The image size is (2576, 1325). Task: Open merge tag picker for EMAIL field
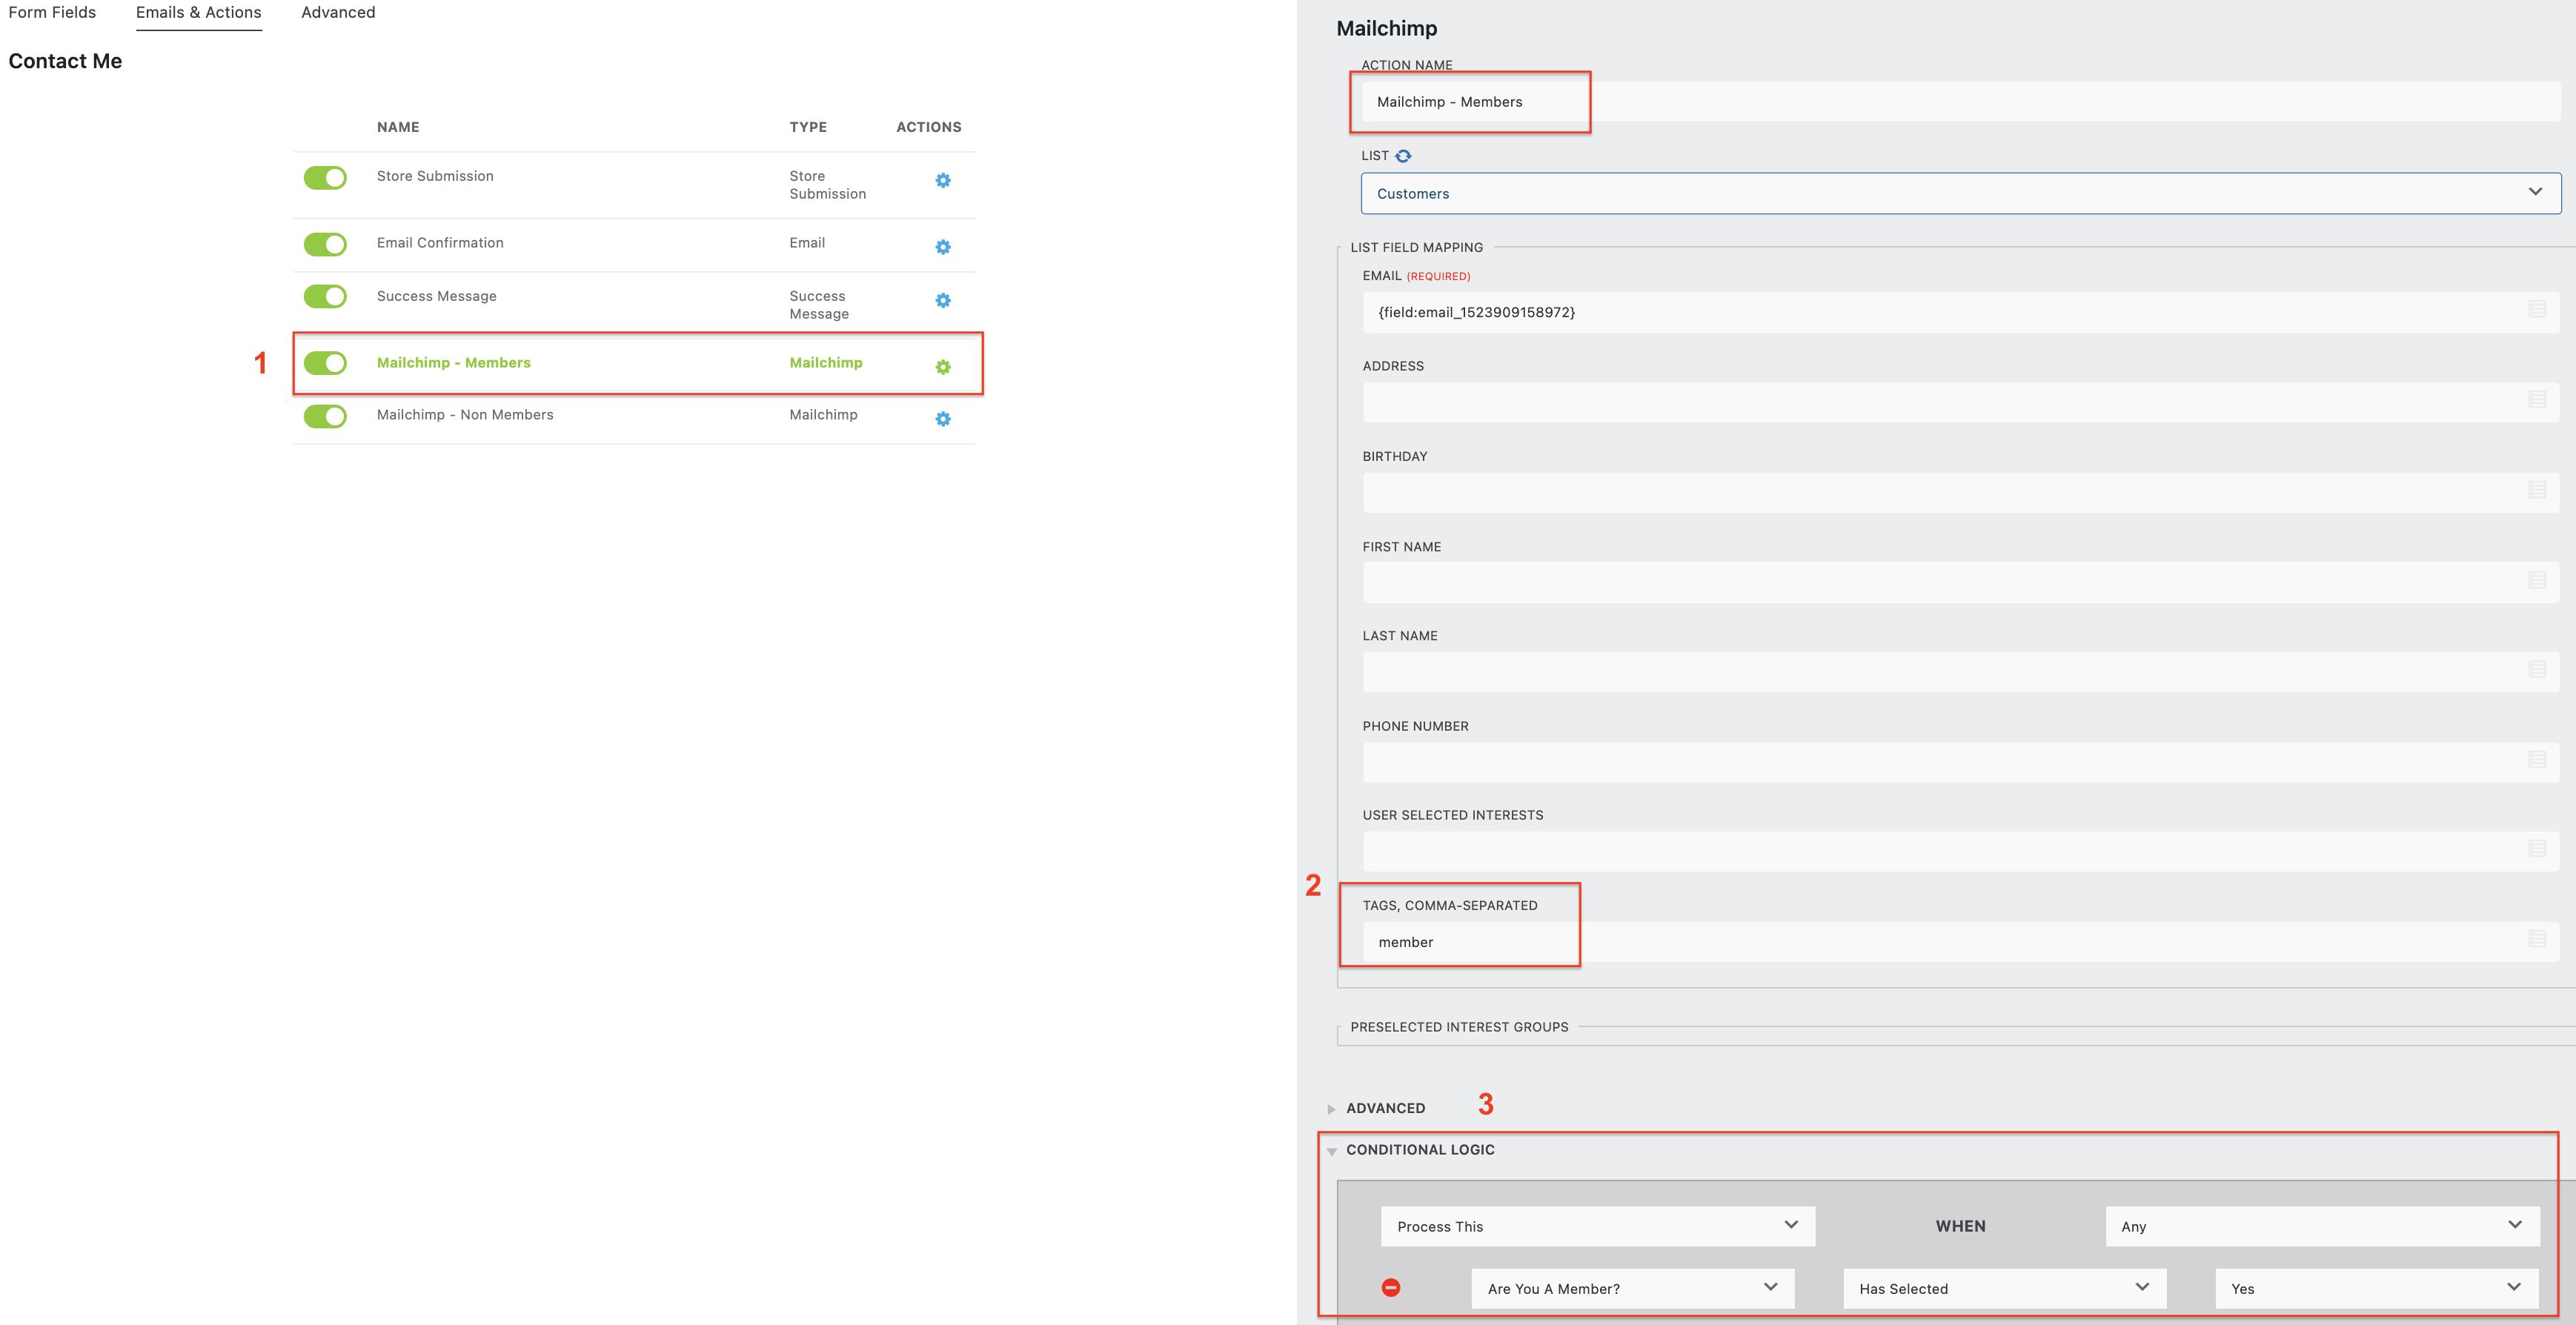click(x=2538, y=311)
